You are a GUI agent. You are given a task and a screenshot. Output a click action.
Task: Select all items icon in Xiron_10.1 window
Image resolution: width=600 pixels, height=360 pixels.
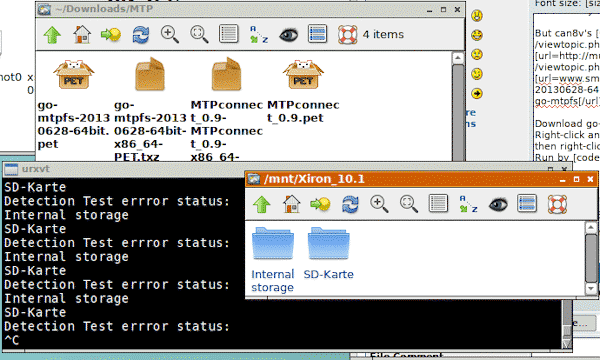(x=527, y=203)
